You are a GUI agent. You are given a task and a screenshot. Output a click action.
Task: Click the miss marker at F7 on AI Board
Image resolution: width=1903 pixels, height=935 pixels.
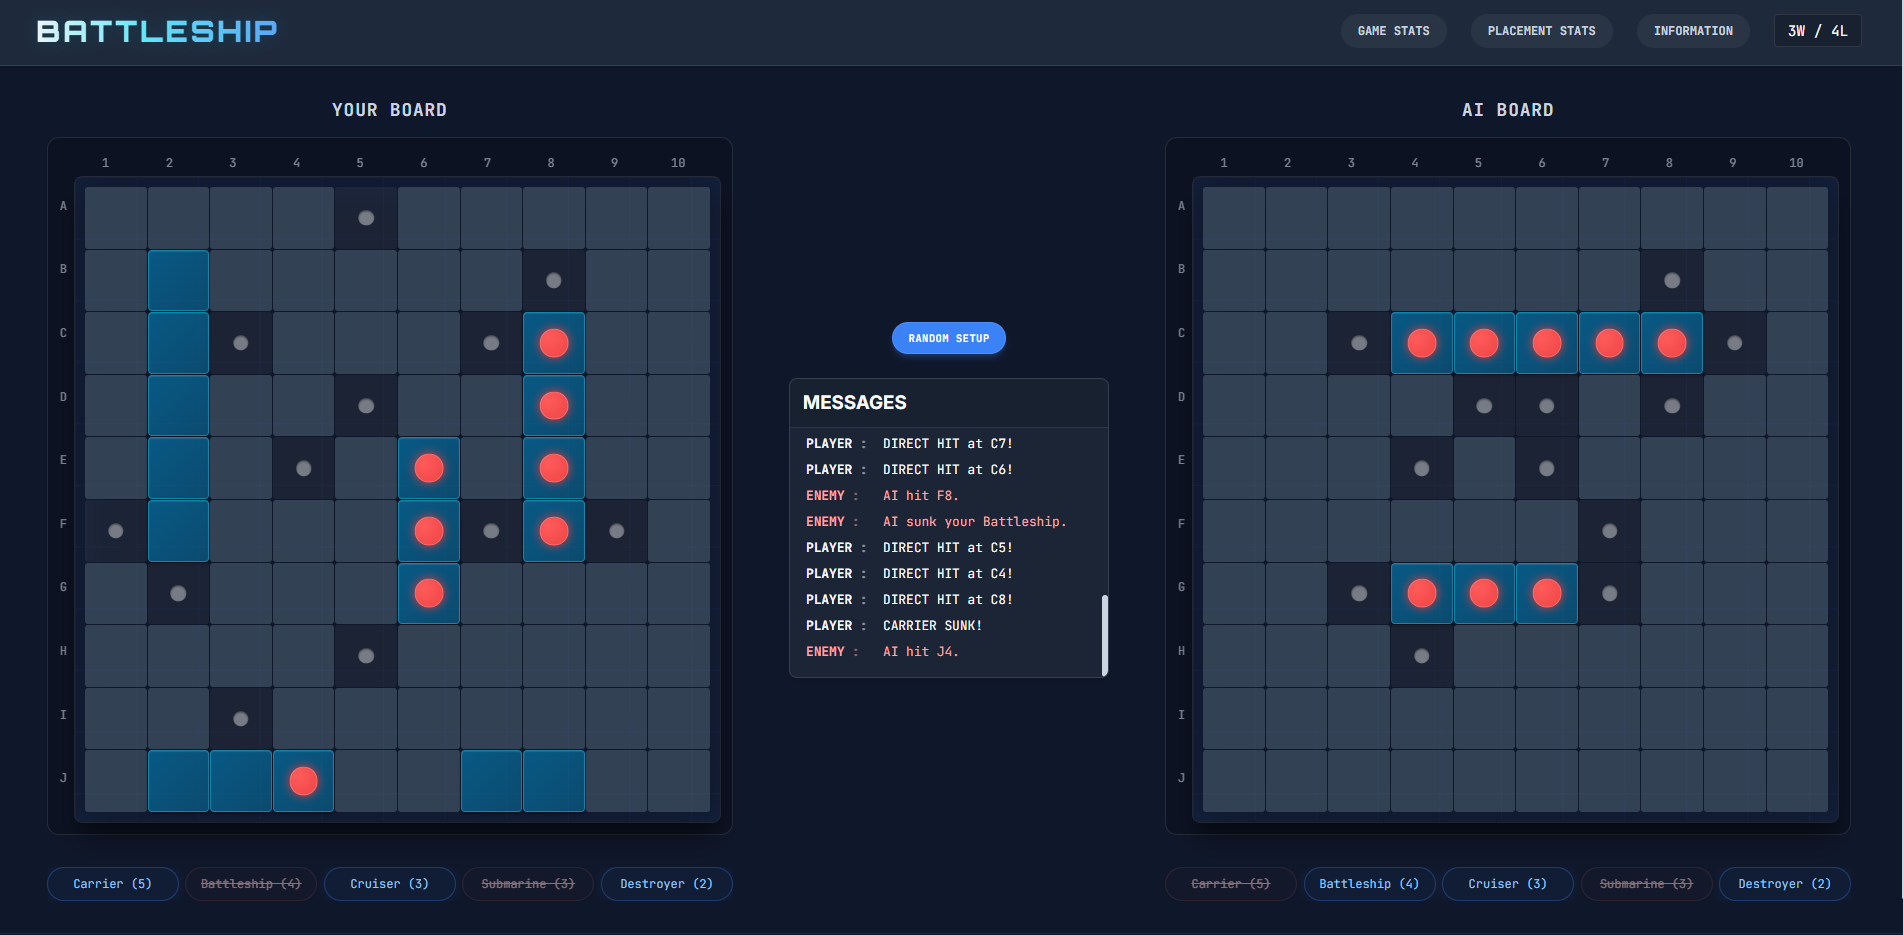point(1609,531)
